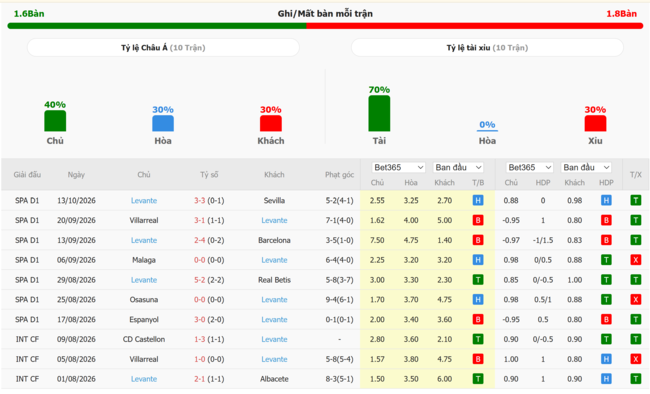Image resolution: width=650 pixels, height=394 pixels.
Task: Click HDP B badge in Espanyol row
Action: (606, 320)
